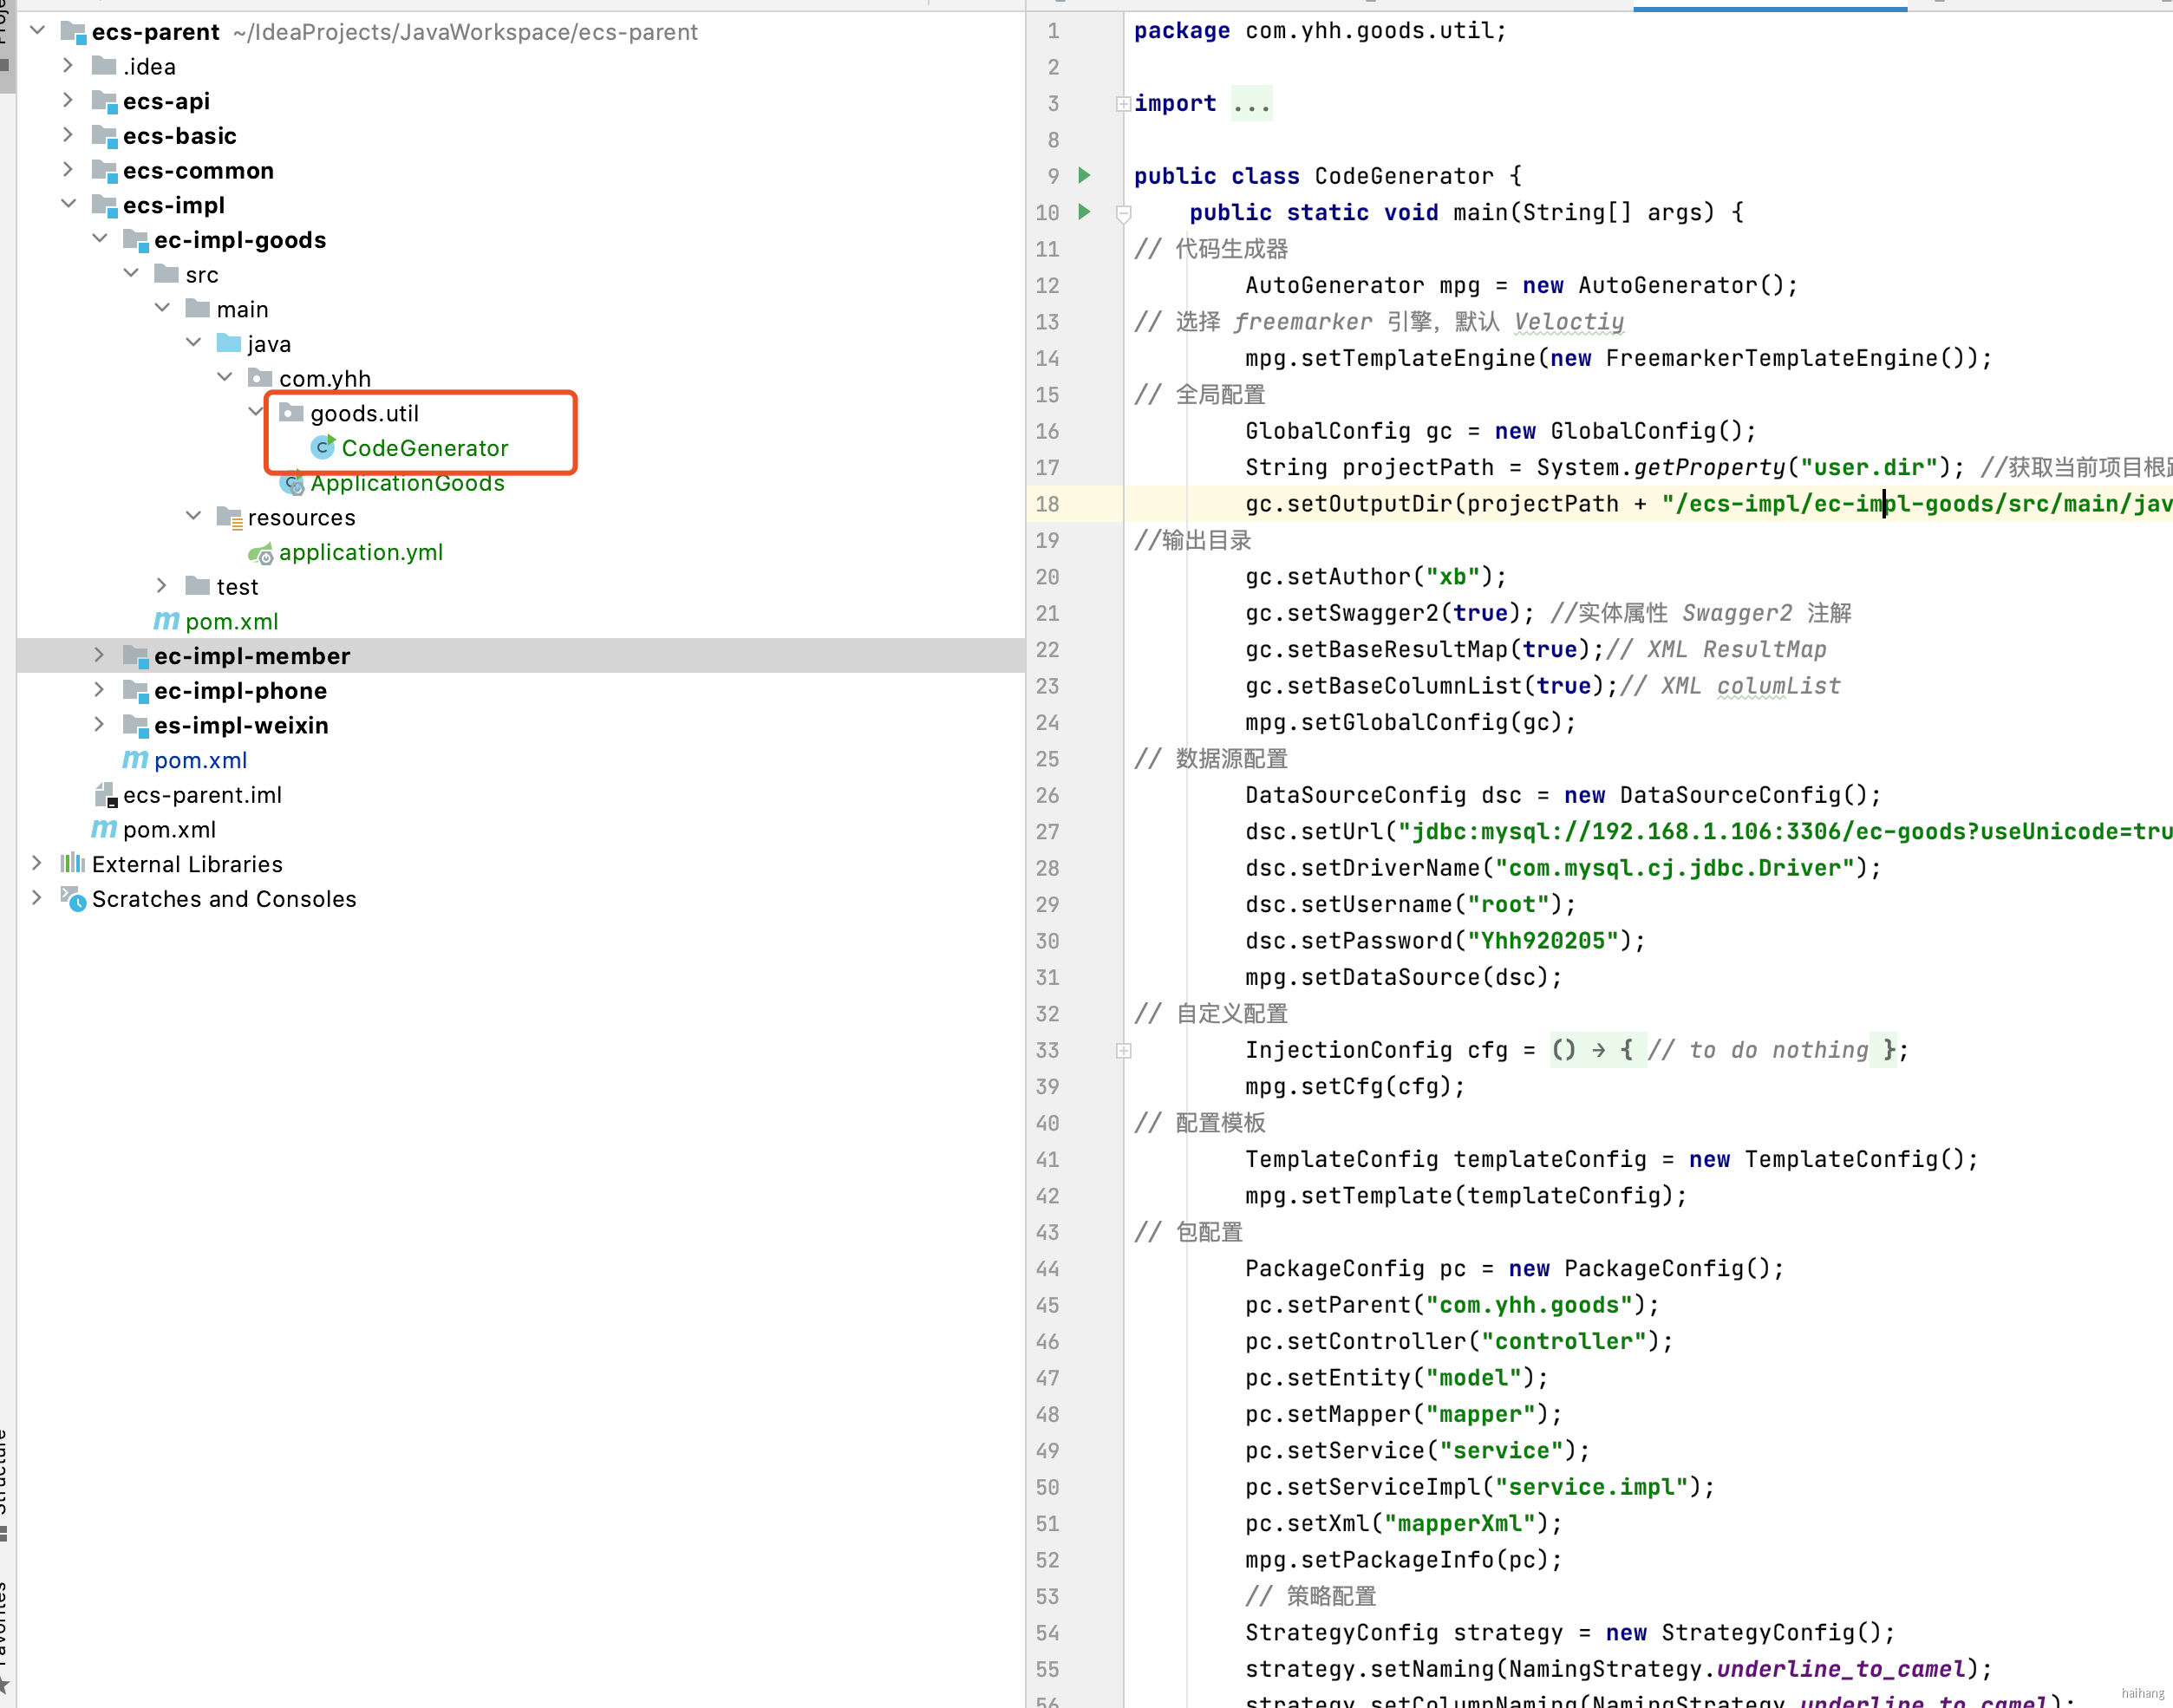Unfold the InjectionConfig lambda on line 33

[x=1123, y=1051]
